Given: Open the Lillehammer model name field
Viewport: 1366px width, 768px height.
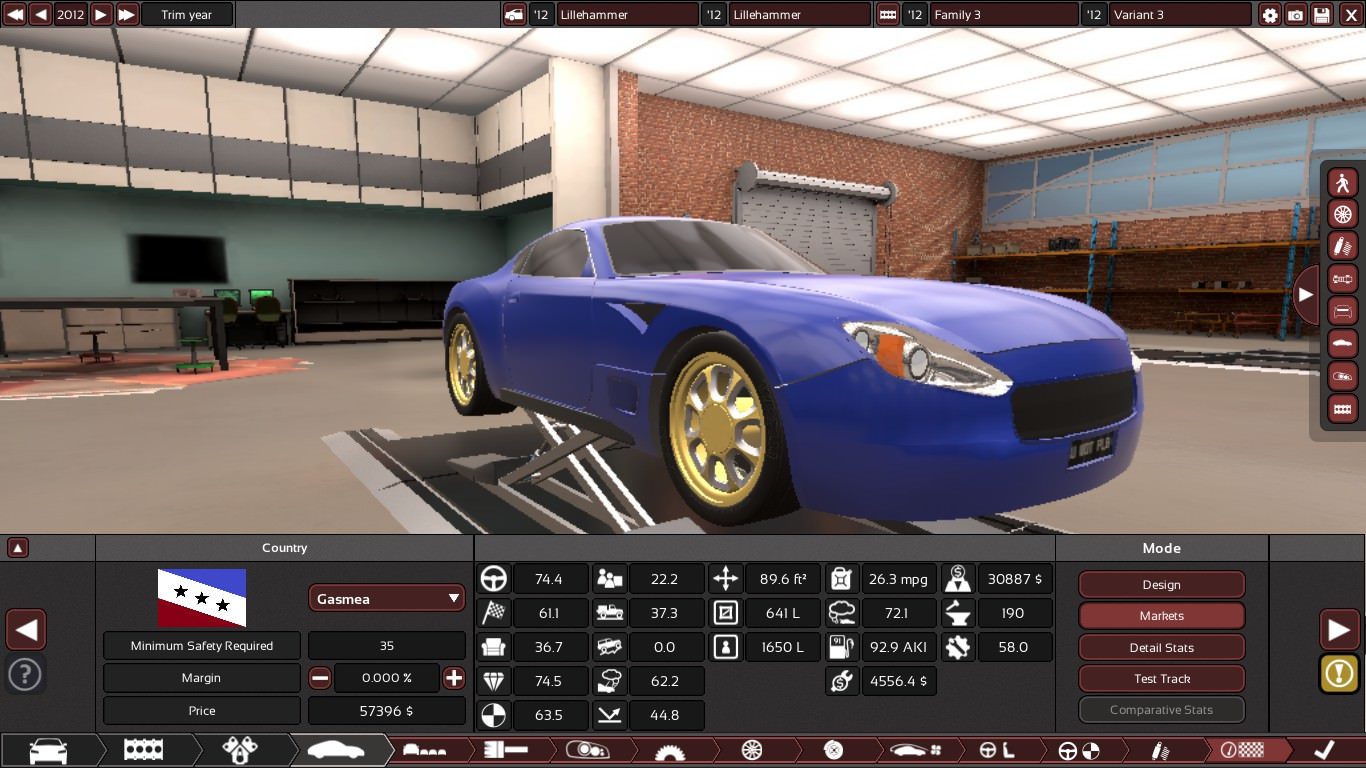Looking at the screenshot, I should coord(627,14).
